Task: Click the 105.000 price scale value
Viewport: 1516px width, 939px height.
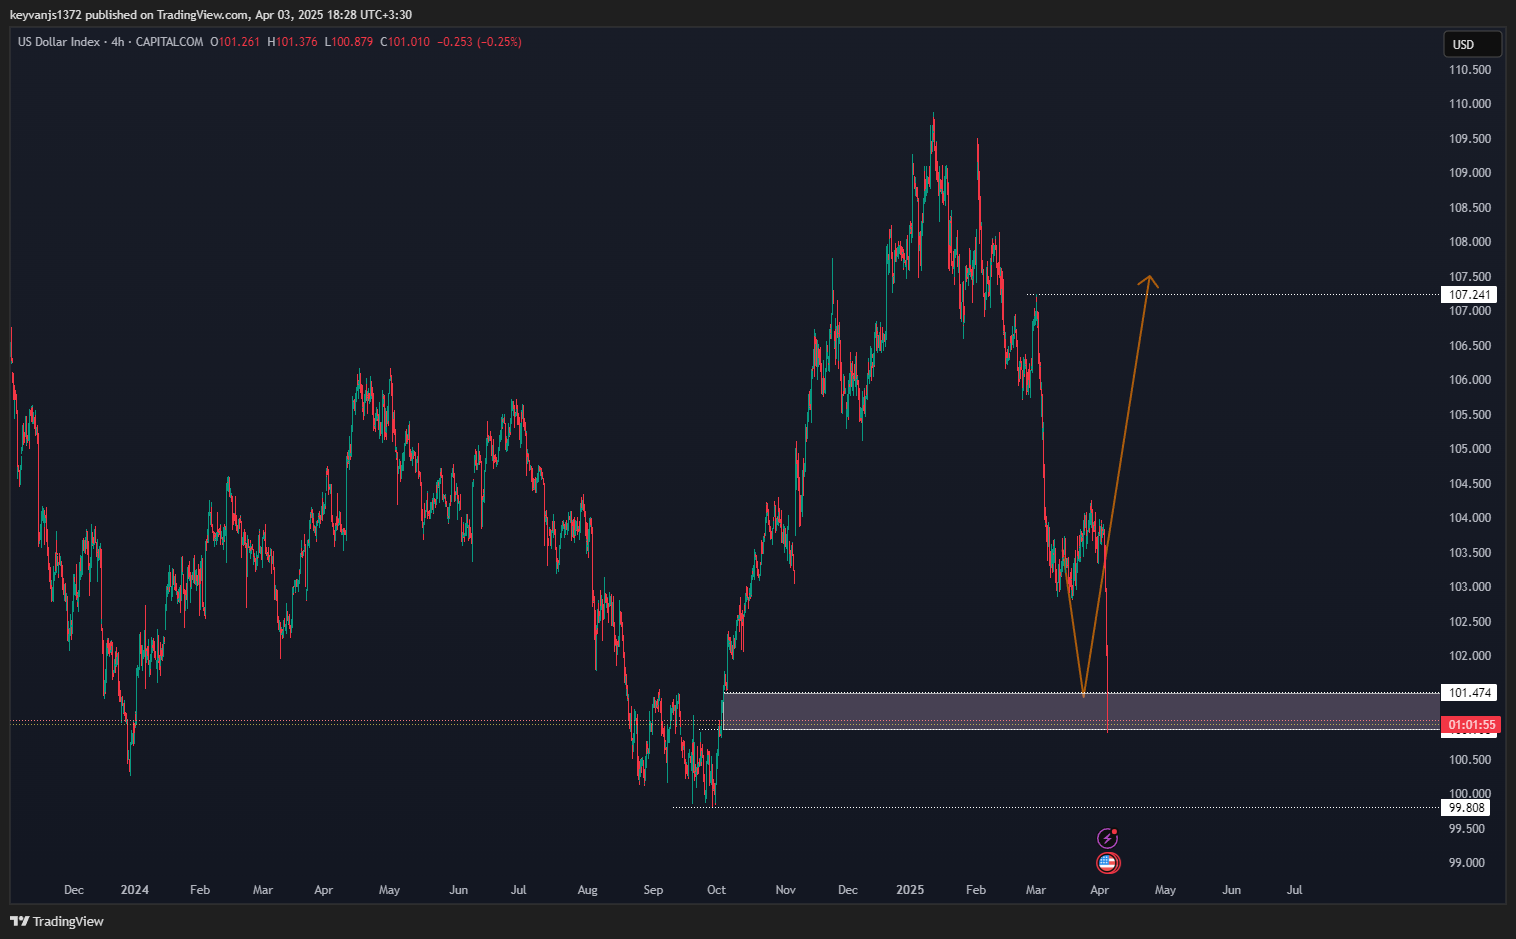Action: [1470, 449]
